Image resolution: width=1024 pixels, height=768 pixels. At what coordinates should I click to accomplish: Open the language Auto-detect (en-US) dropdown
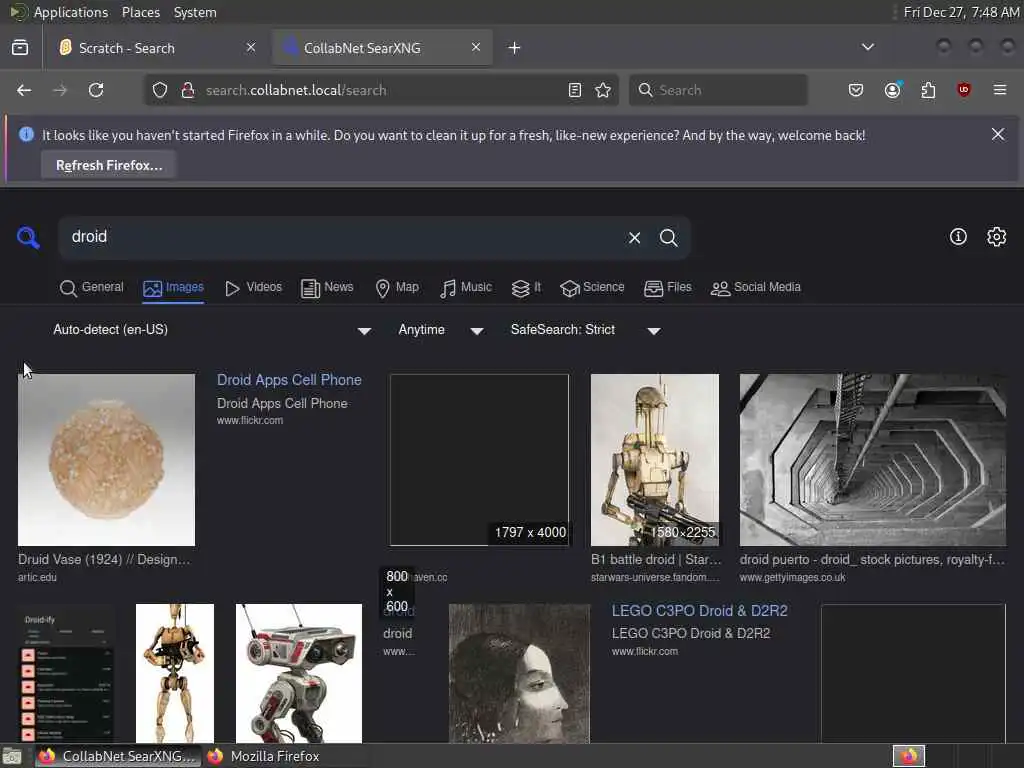click(x=212, y=330)
